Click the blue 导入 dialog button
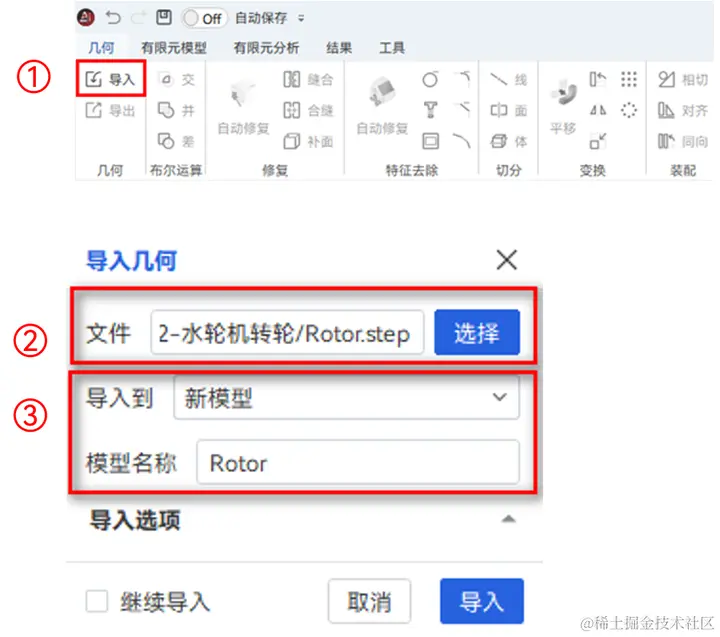 pos(482,601)
